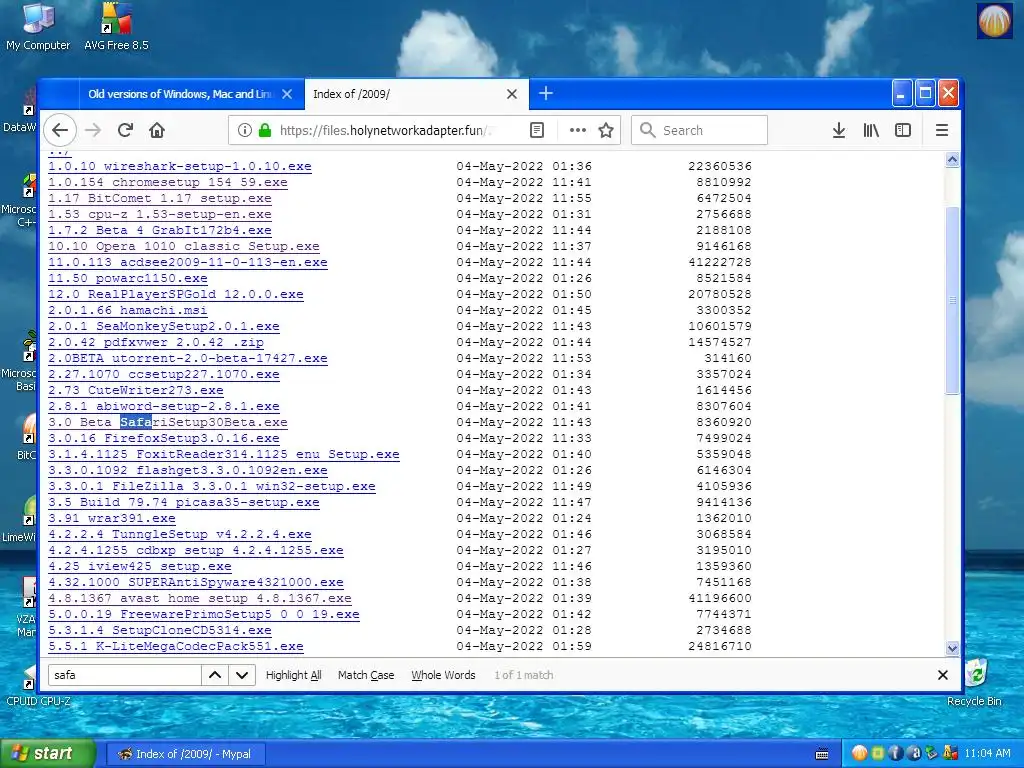Click the forward navigation arrow
Screen dimensions: 1024x768
click(93, 130)
